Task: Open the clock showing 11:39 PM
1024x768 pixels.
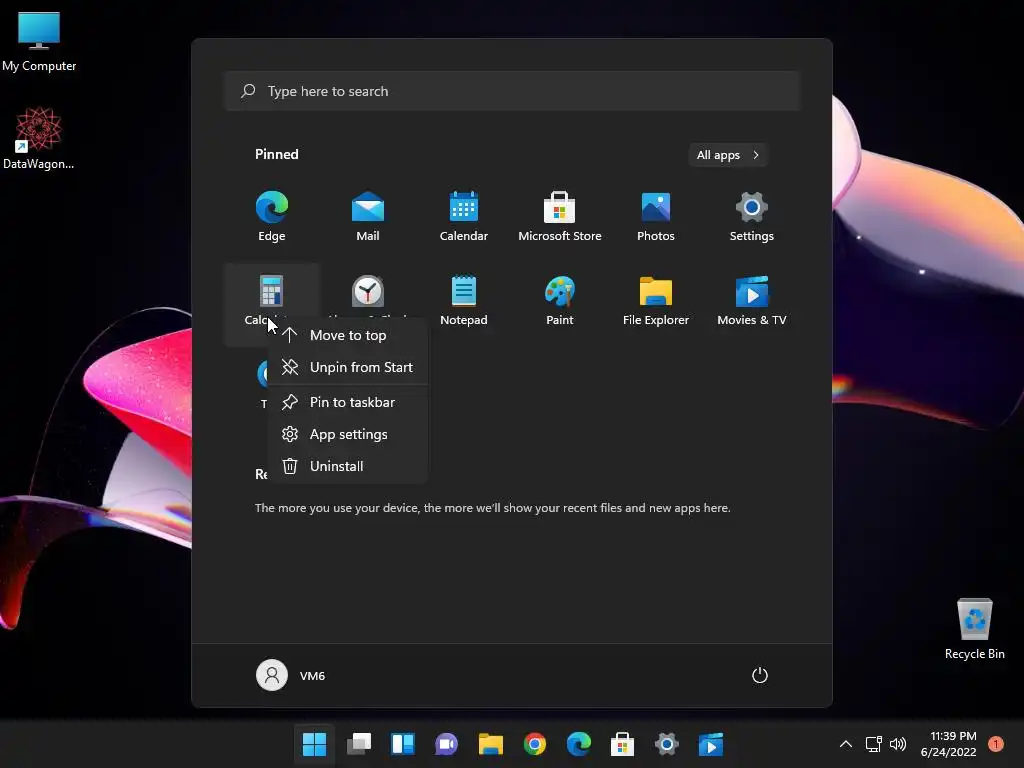Action: click(949, 744)
